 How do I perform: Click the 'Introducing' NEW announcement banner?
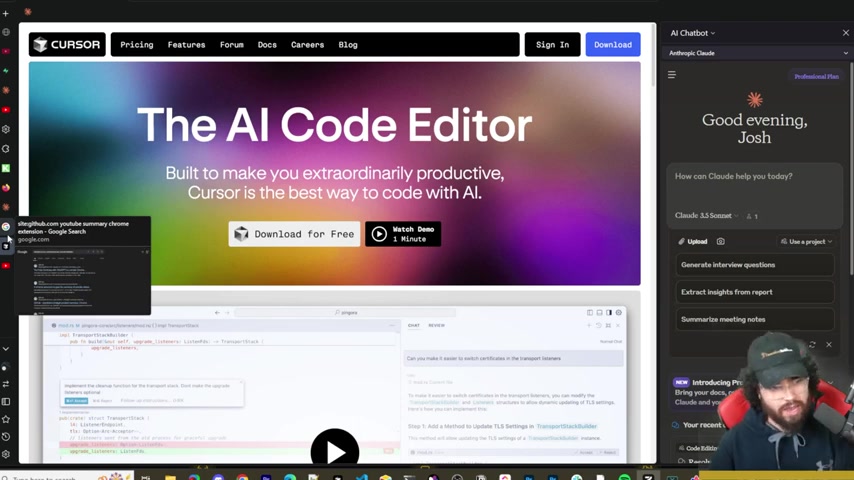click(x=708, y=392)
